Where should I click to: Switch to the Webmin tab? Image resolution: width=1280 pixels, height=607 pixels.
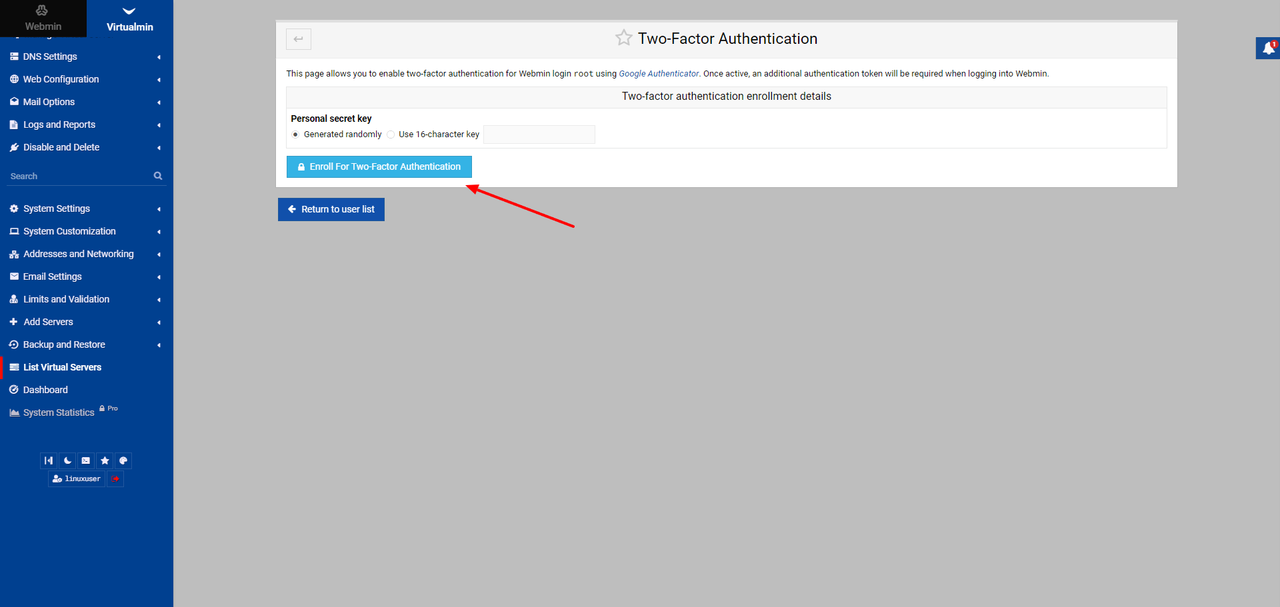[x=43, y=18]
